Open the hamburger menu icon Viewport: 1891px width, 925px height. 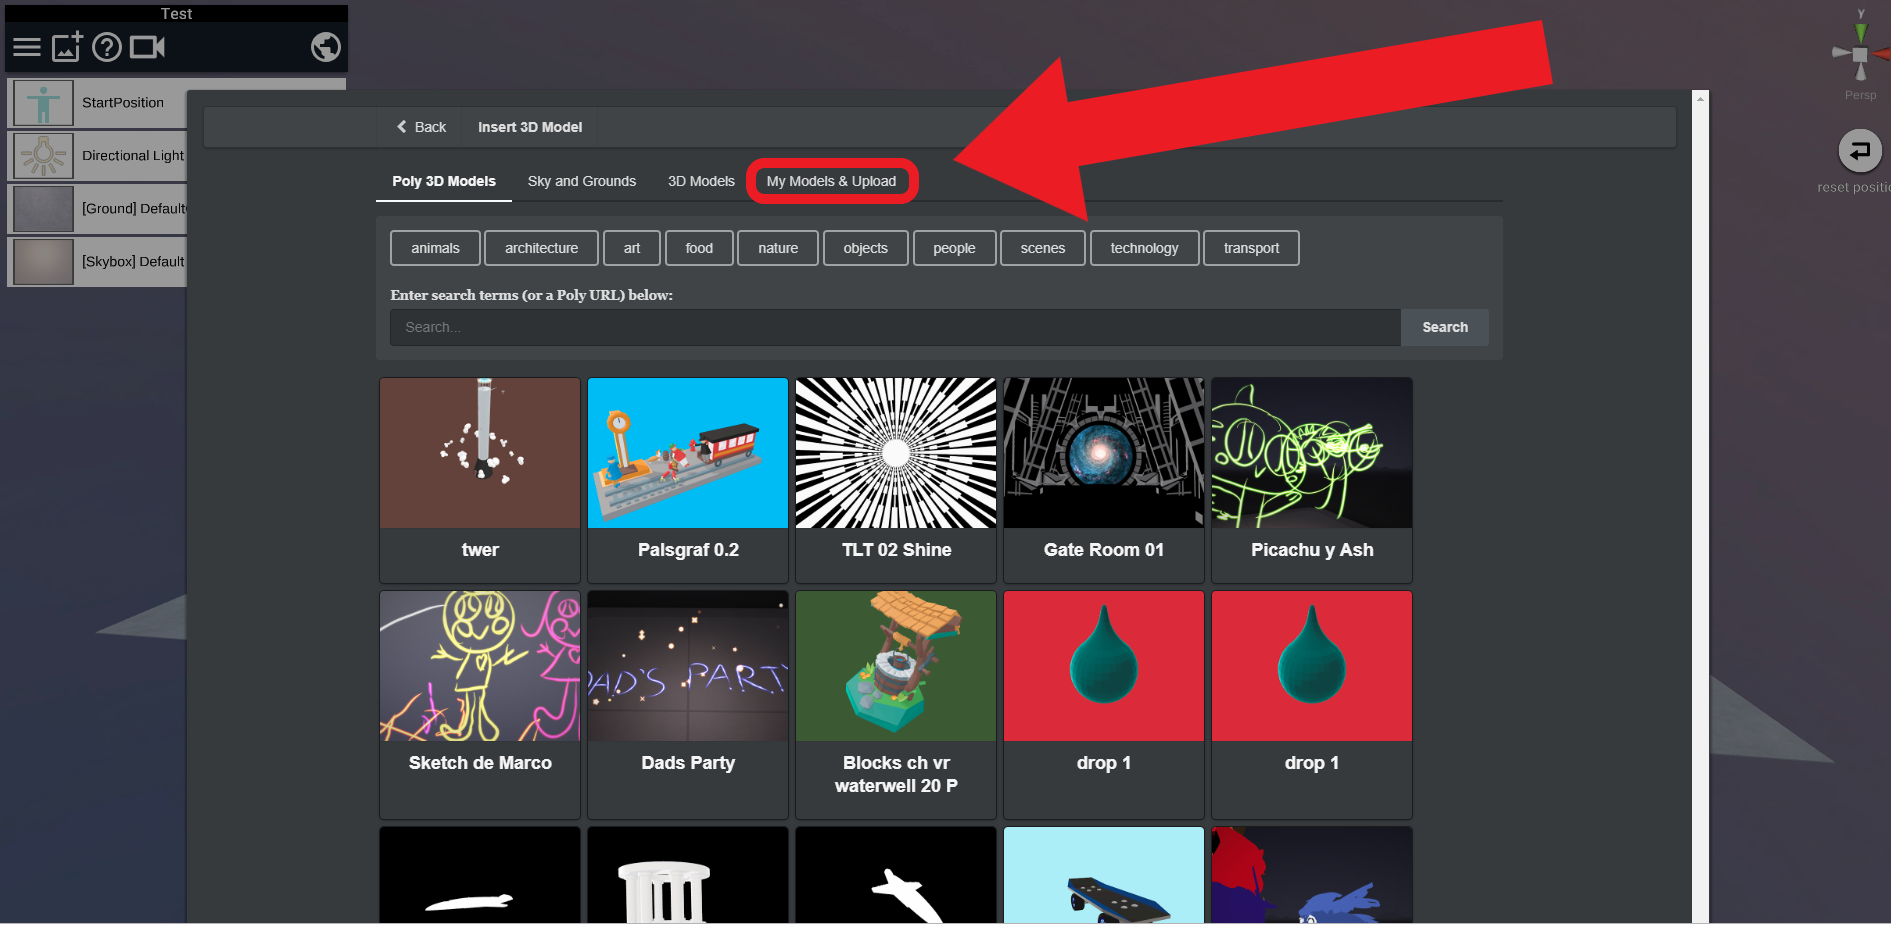click(x=27, y=47)
